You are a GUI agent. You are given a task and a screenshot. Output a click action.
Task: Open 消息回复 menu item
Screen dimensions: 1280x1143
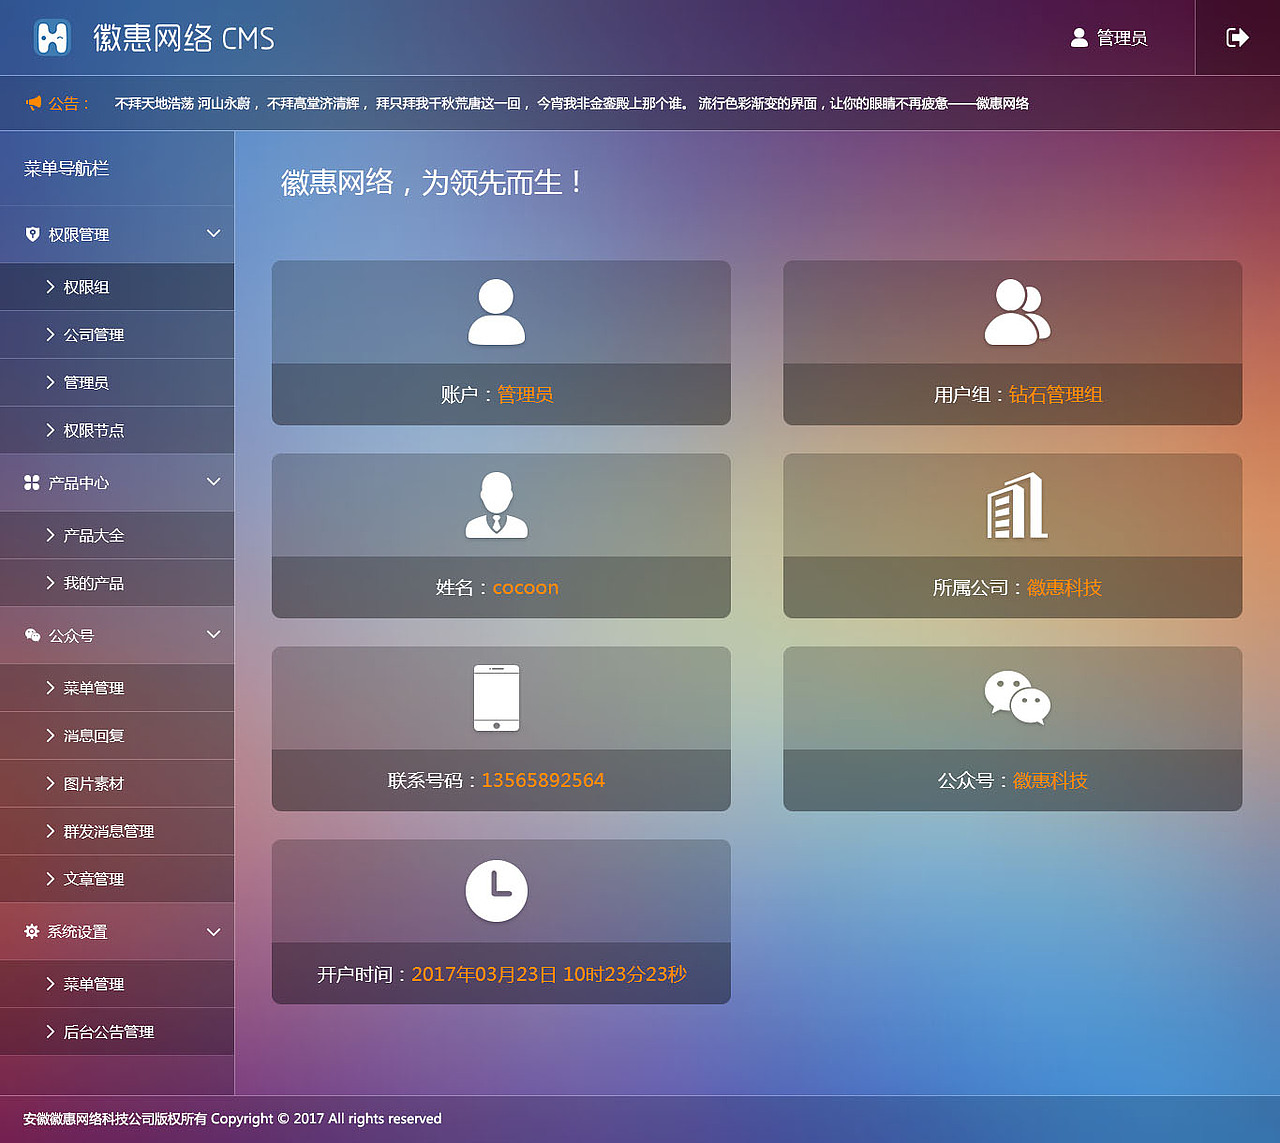(x=117, y=735)
